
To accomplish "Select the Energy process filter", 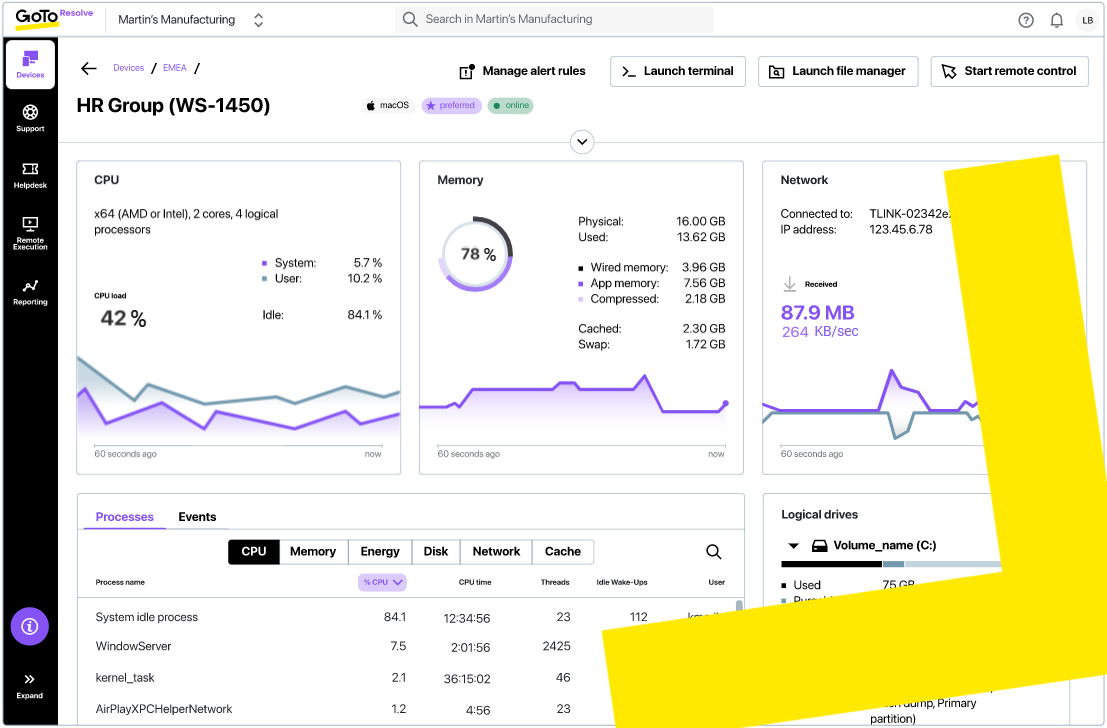I will [380, 552].
